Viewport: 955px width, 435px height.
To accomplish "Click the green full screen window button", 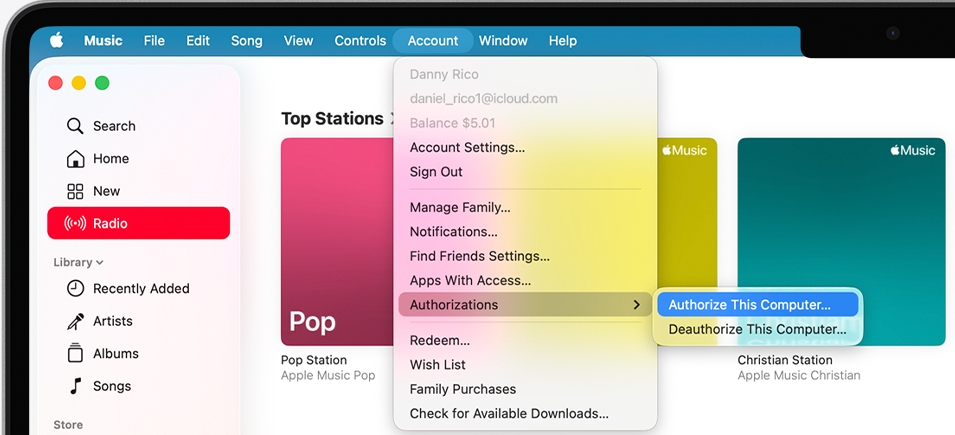I will (102, 83).
